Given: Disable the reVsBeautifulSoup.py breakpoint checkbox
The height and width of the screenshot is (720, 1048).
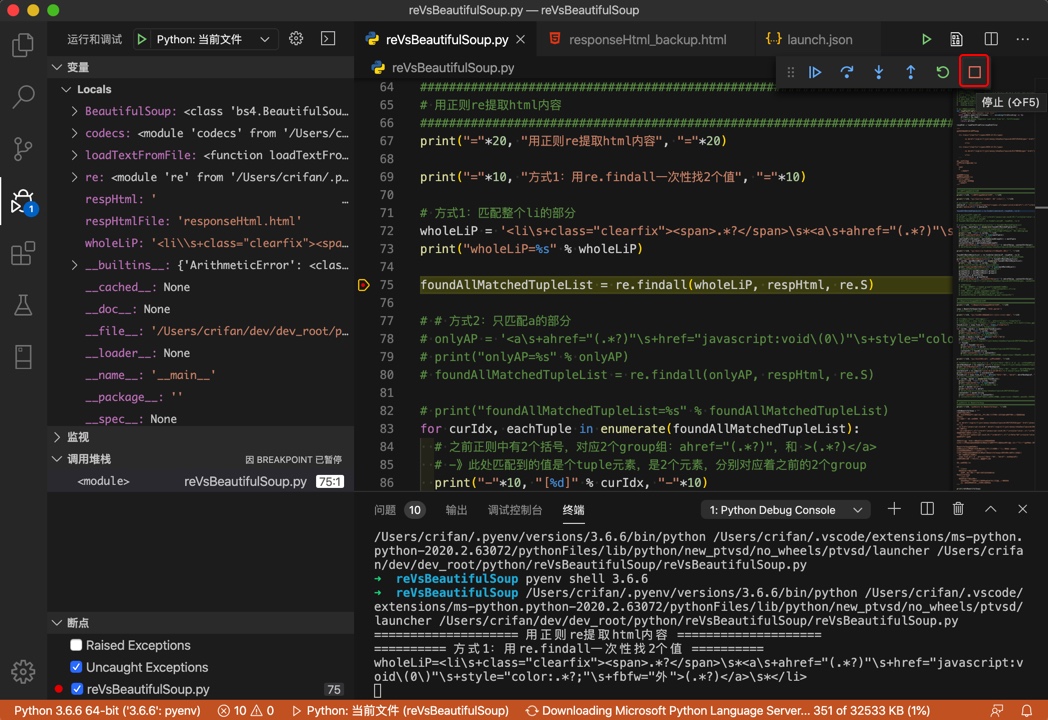Looking at the screenshot, I should tap(77, 689).
